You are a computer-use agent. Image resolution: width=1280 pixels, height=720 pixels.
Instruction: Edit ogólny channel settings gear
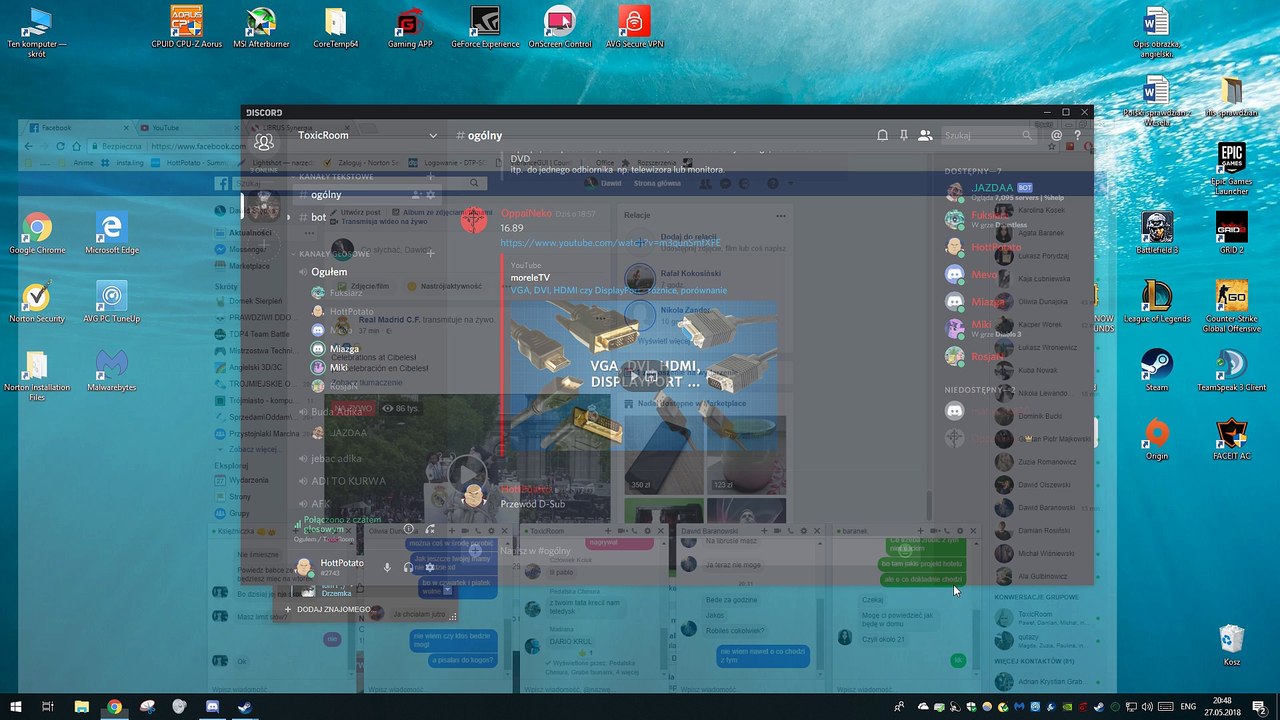[x=431, y=195]
